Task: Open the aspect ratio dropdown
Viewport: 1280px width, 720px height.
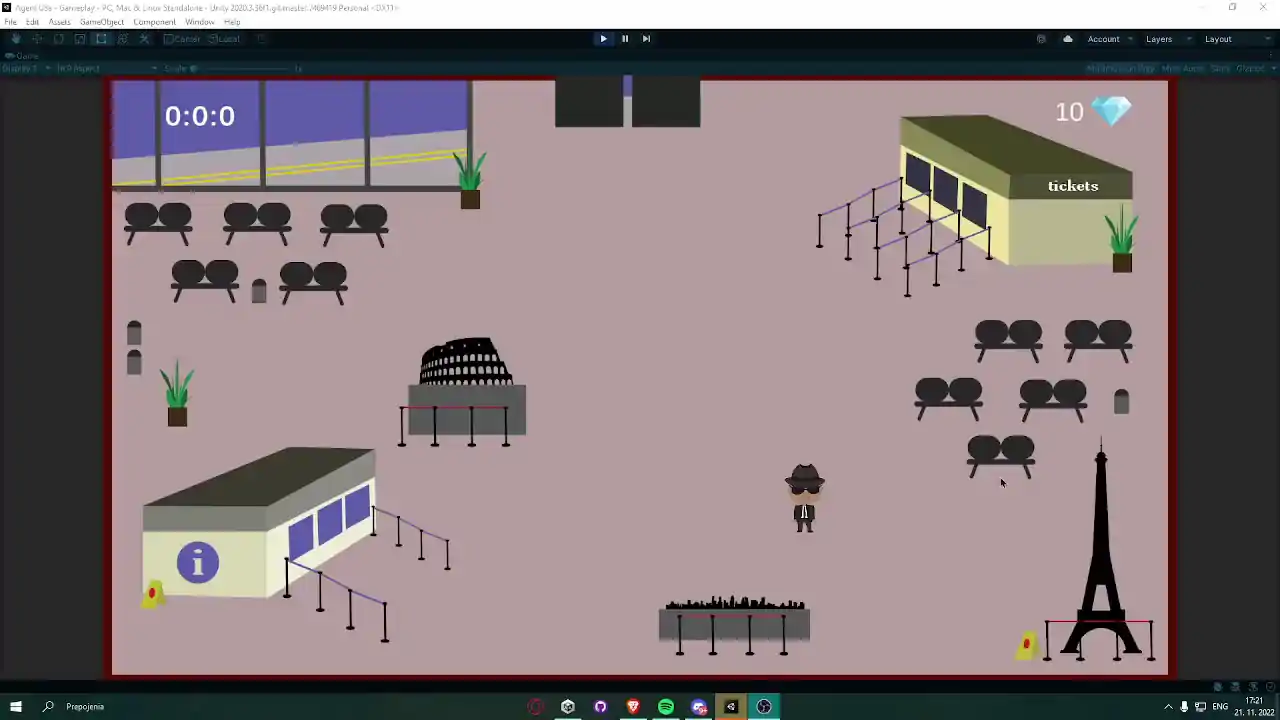Action: pos(105,69)
